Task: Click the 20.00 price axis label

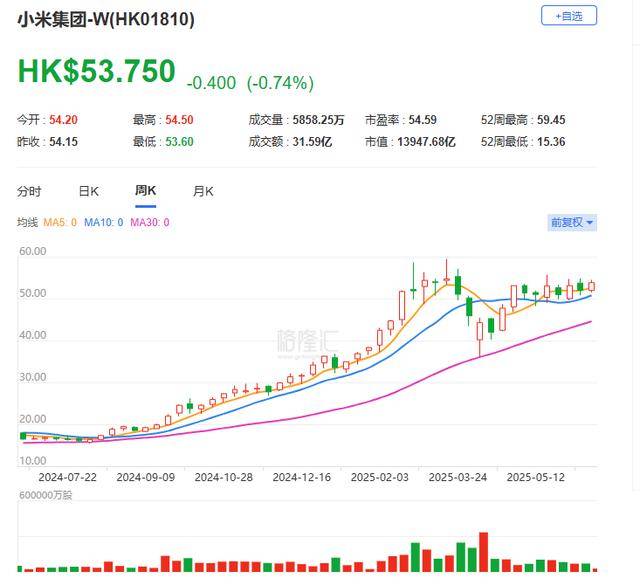Action: click(x=33, y=419)
